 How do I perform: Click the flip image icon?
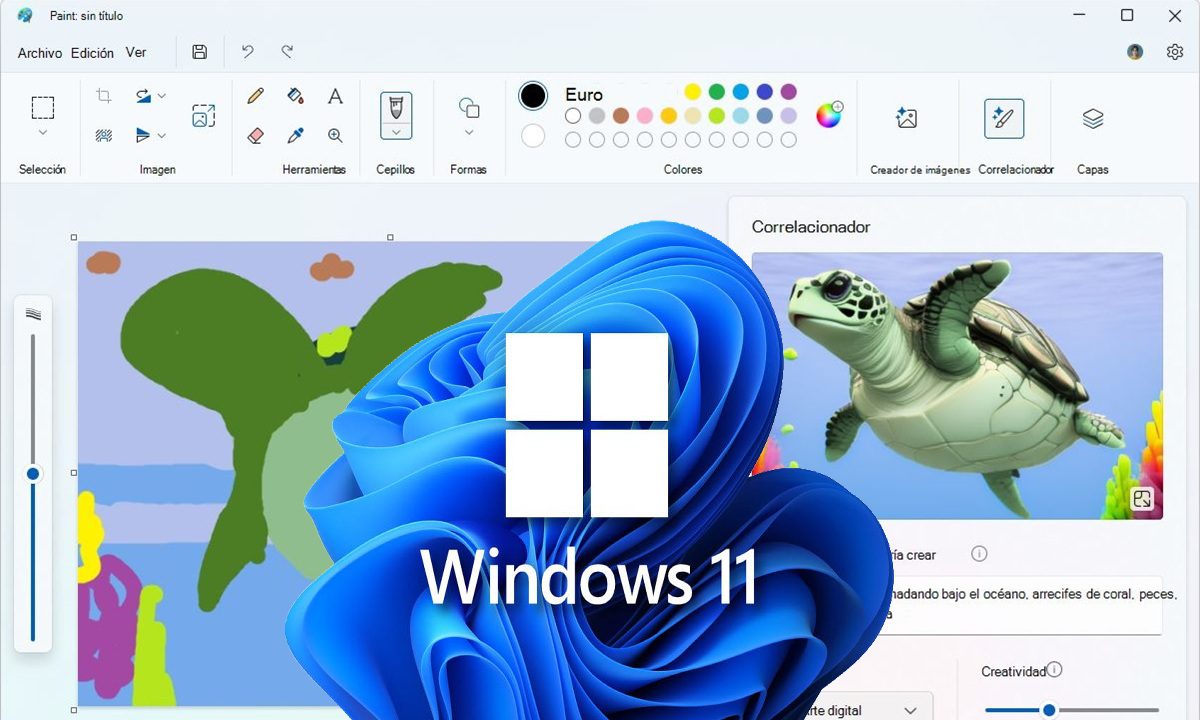point(144,135)
